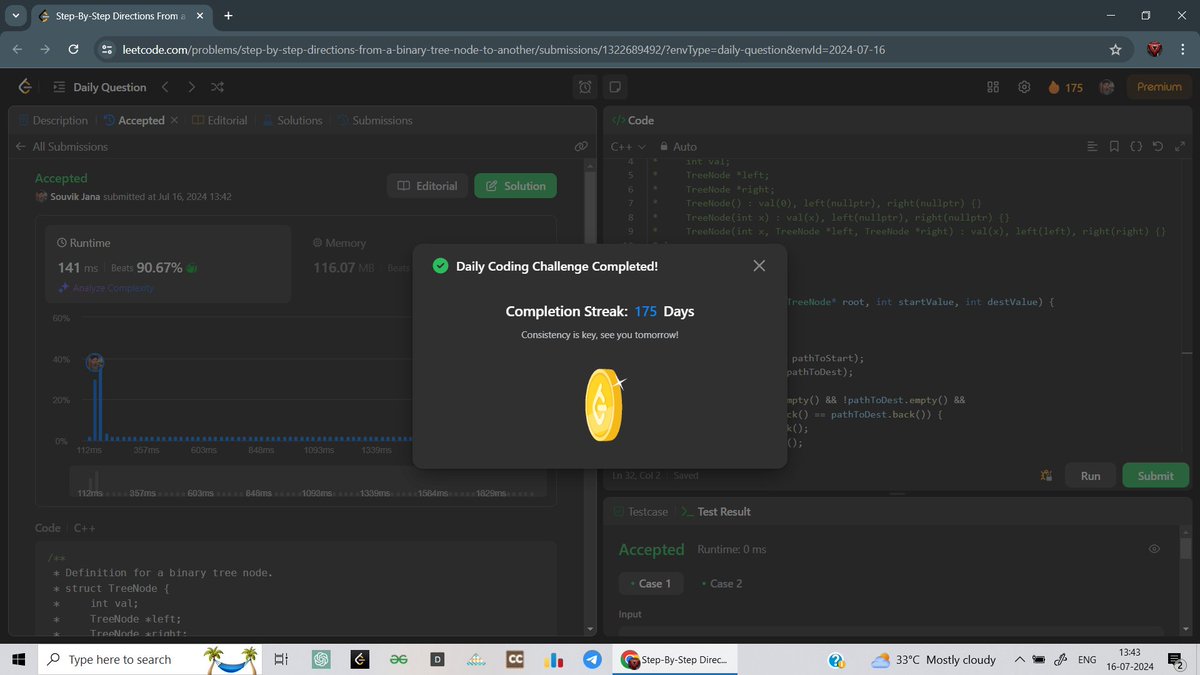Click the eye icon in Test Result panel
Viewport: 1200px width, 675px height.
pyautogui.click(x=1154, y=549)
